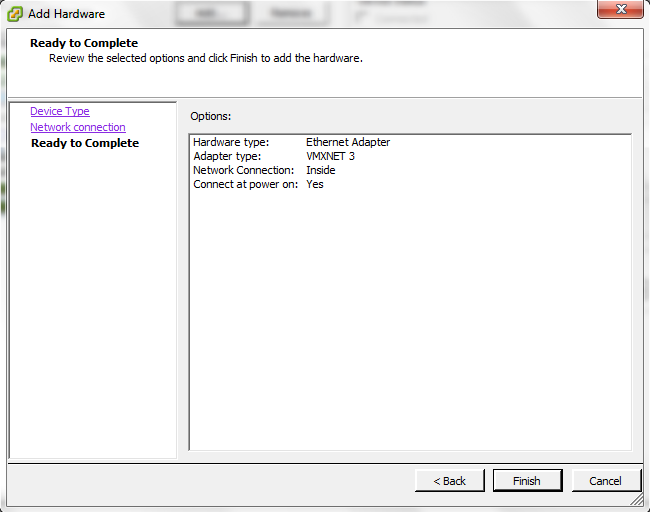
Task: Click the Ethernet Adapter value
Action: point(348,142)
